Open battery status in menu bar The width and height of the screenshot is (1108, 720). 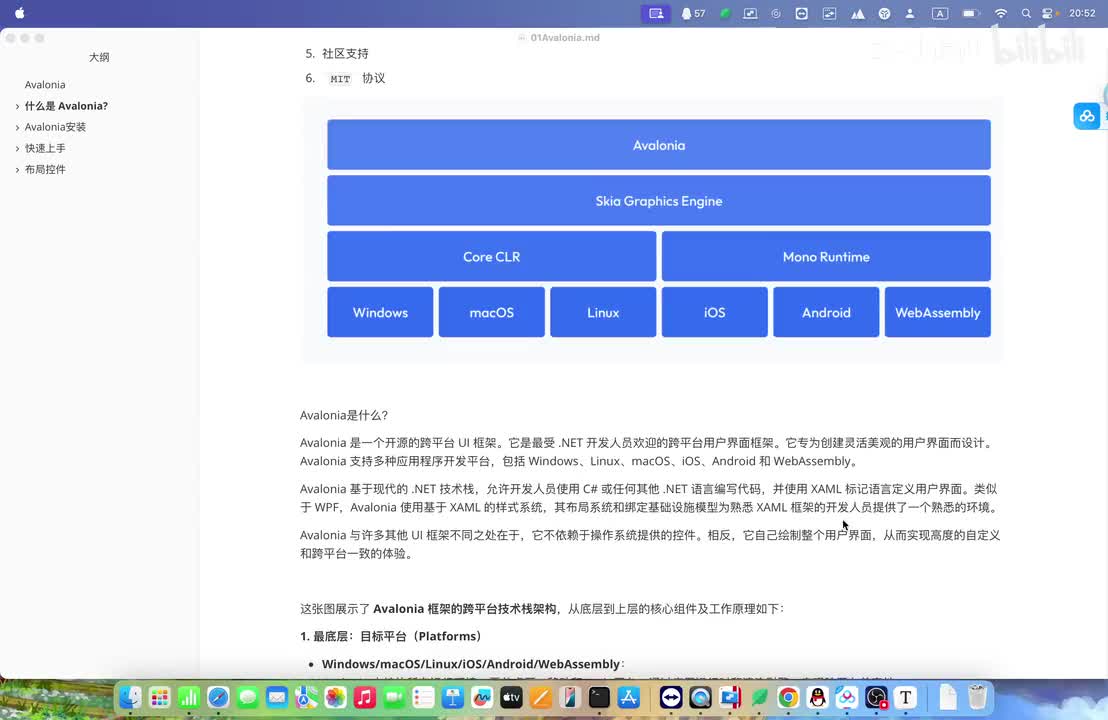(x=972, y=13)
